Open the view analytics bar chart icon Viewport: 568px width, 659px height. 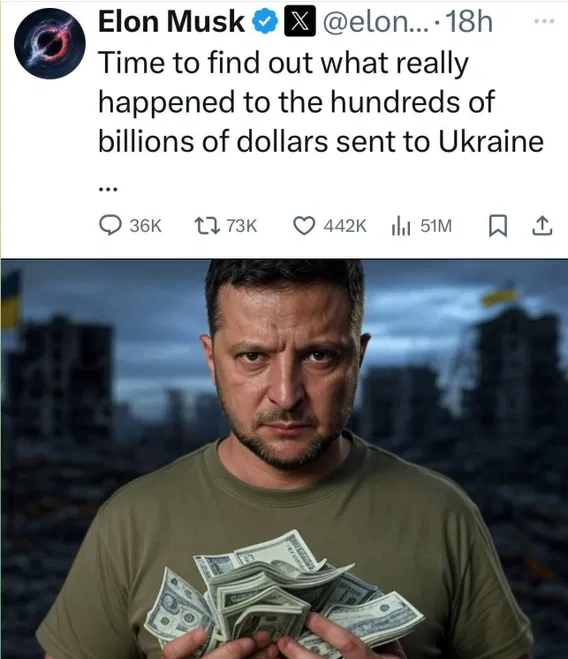[401, 226]
